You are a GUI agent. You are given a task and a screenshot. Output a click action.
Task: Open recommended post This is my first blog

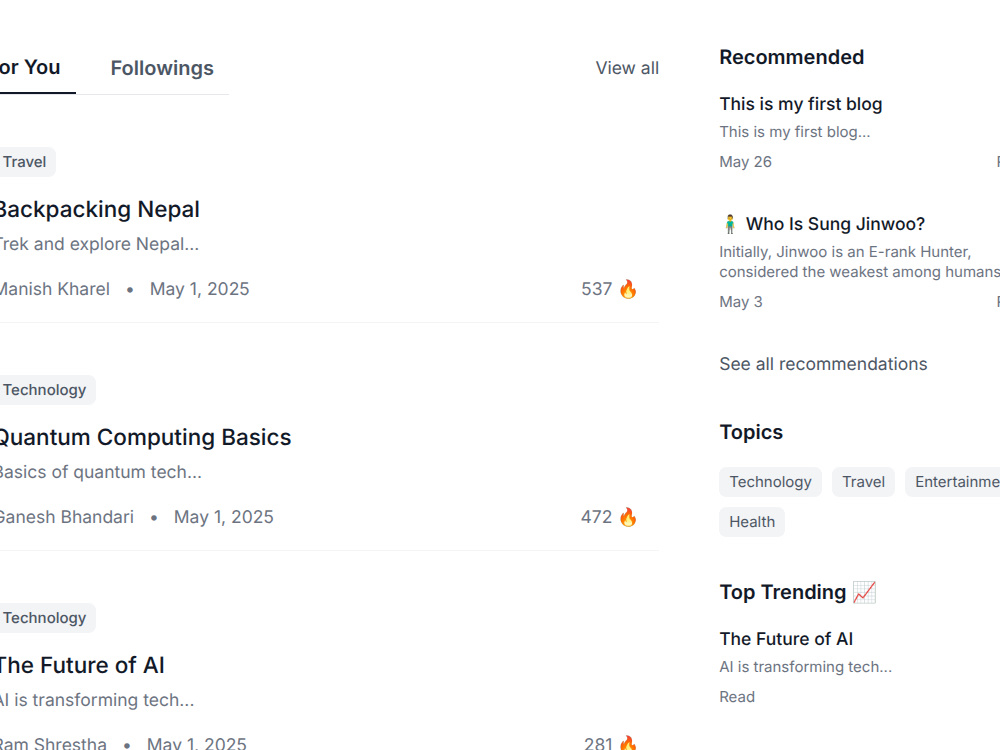pyautogui.click(x=801, y=104)
